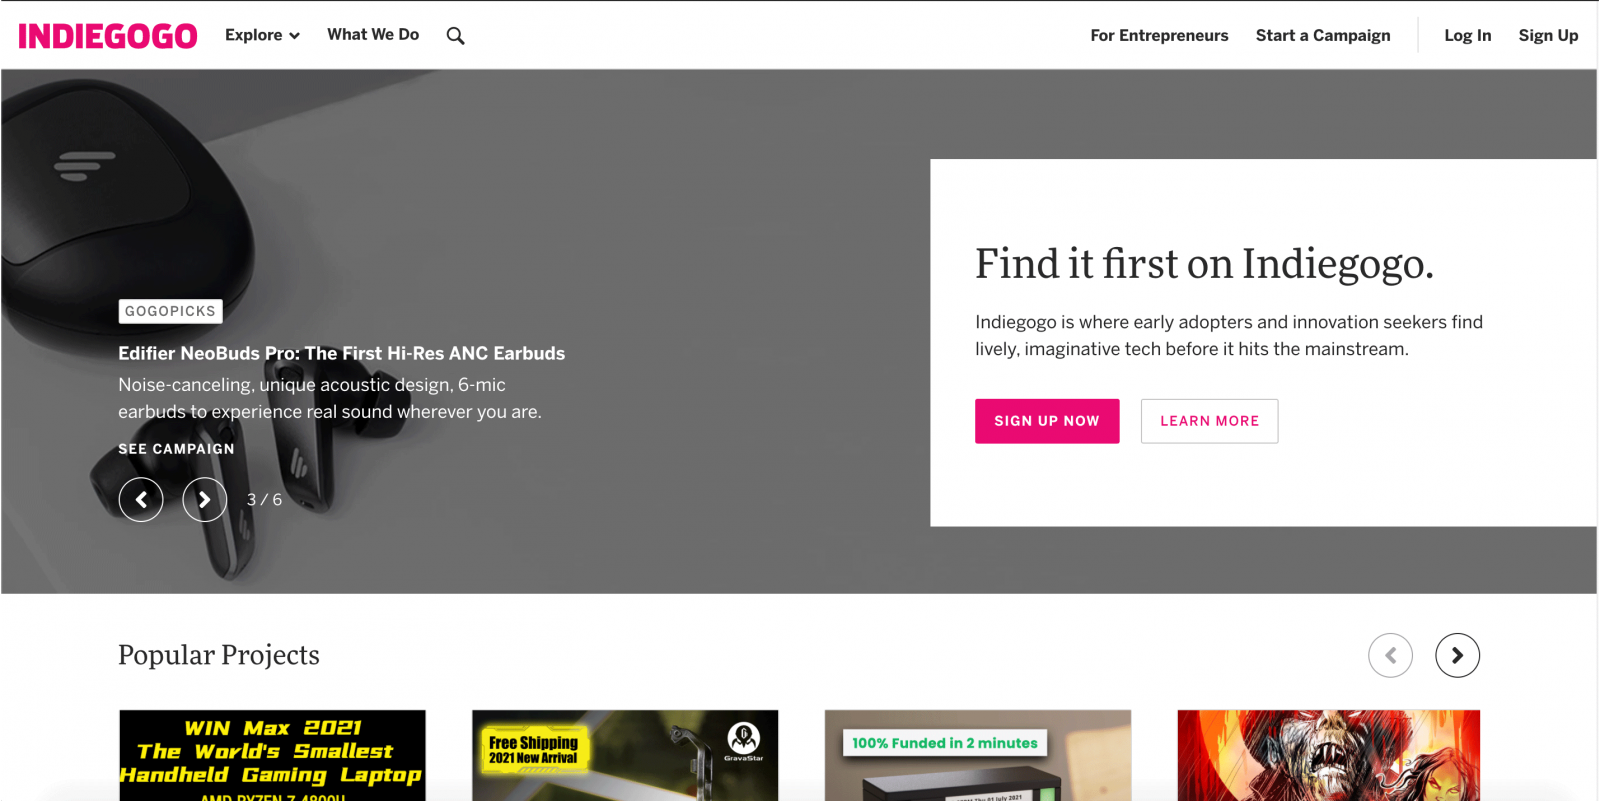Open the GravaStar Free Shipping project
This screenshot has width=1600, height=801.
(625, 755)
